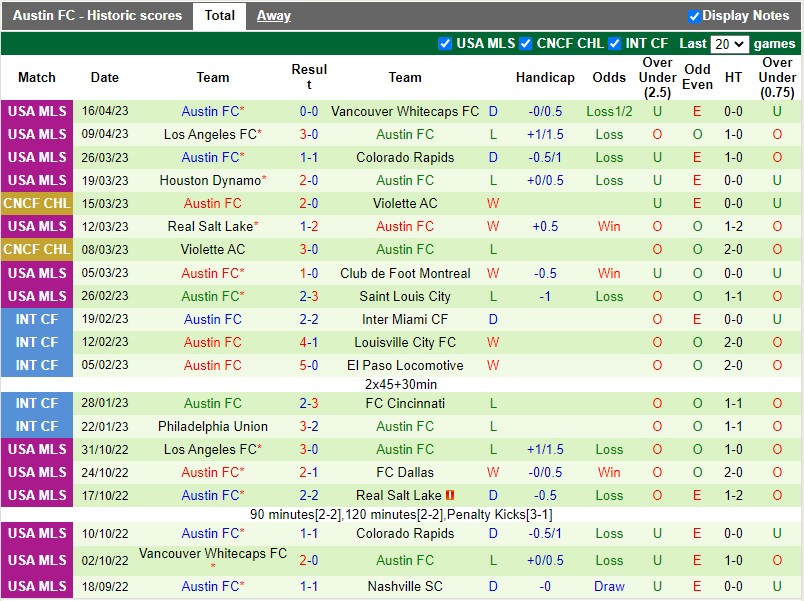The height and width of the screenshot is (601, 804).
Task: Click the Odds column header
Action: tap(609, 77)
